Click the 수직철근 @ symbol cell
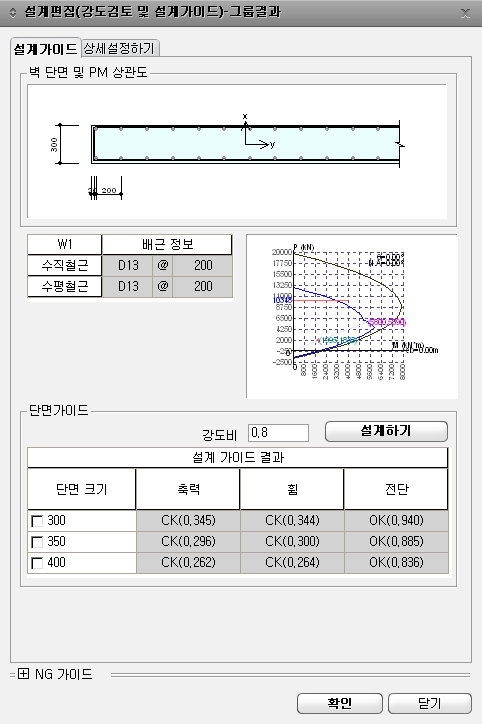This screenshot has height=724, width=482. [x=163, y=265]
